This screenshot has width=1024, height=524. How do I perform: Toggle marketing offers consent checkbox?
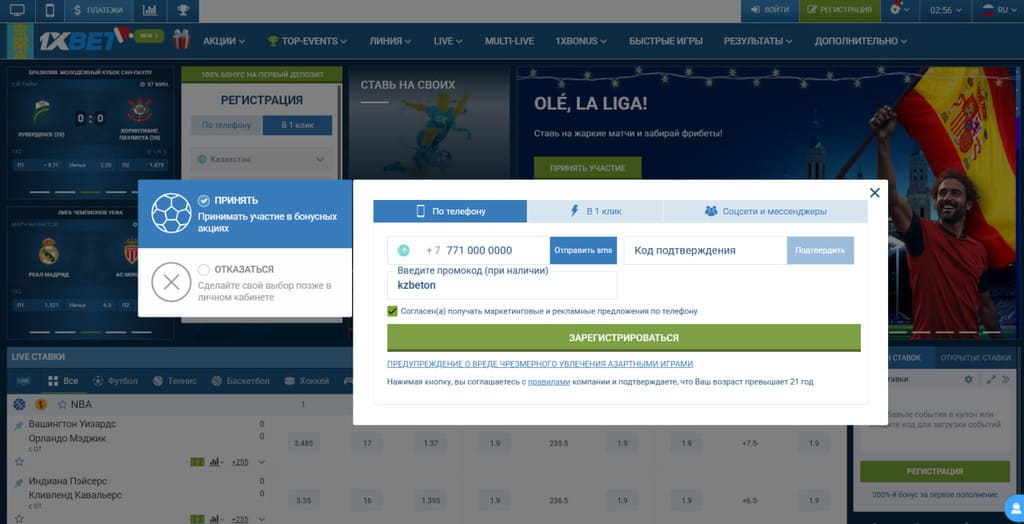point(392,311)
